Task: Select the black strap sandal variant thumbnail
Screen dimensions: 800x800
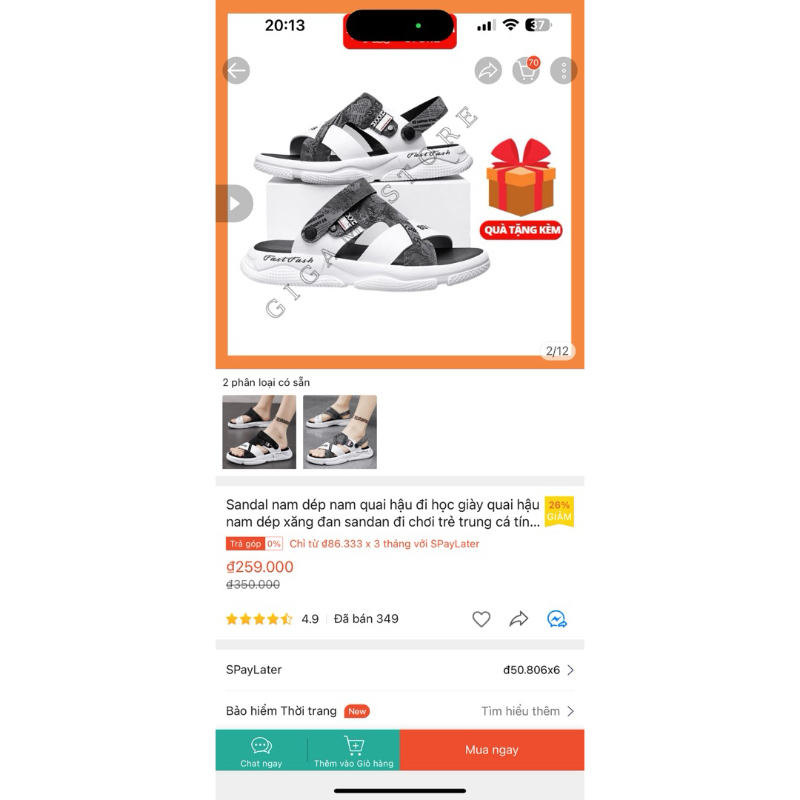Action: click(259, 432)
